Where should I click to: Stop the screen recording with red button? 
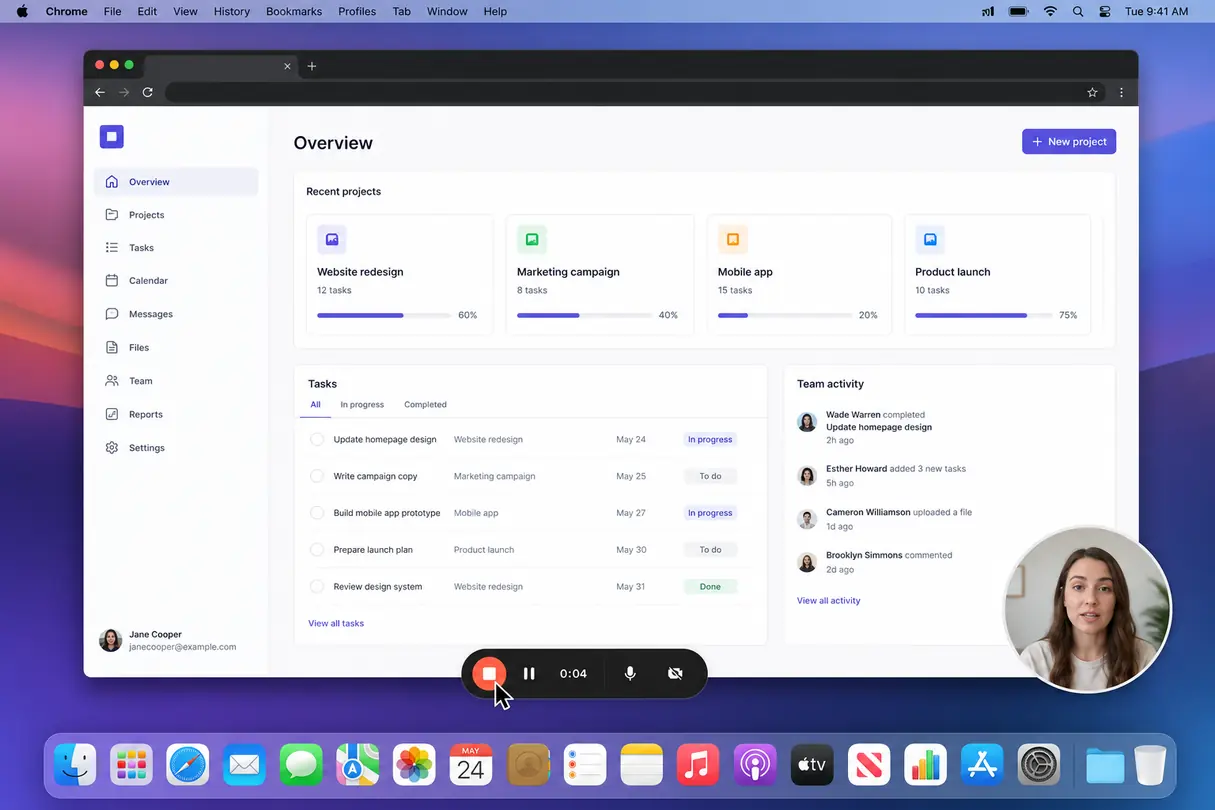tap(489, 674)
